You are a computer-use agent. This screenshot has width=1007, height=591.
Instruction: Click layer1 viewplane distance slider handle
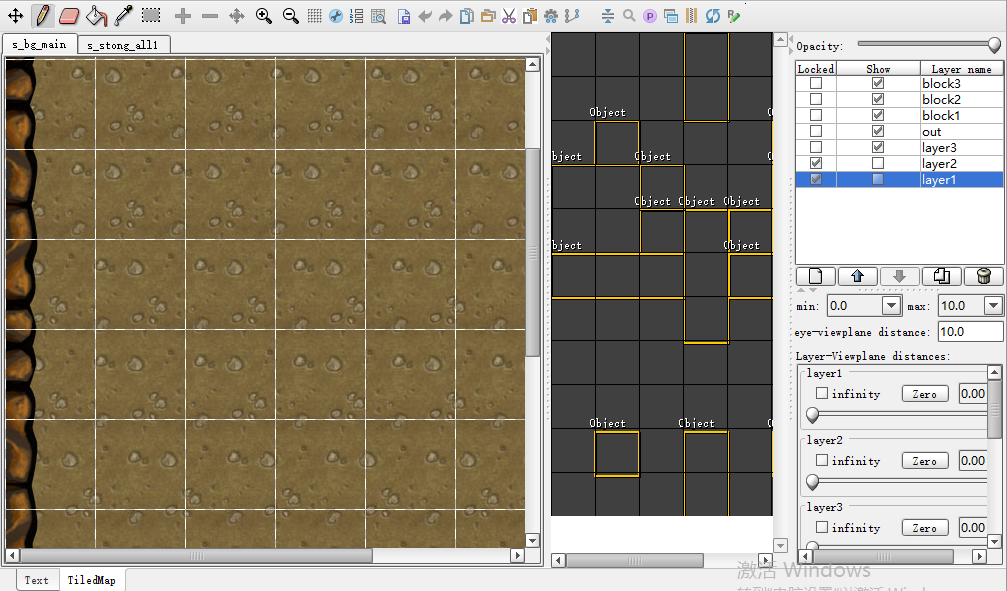click(x=812, y=415)
